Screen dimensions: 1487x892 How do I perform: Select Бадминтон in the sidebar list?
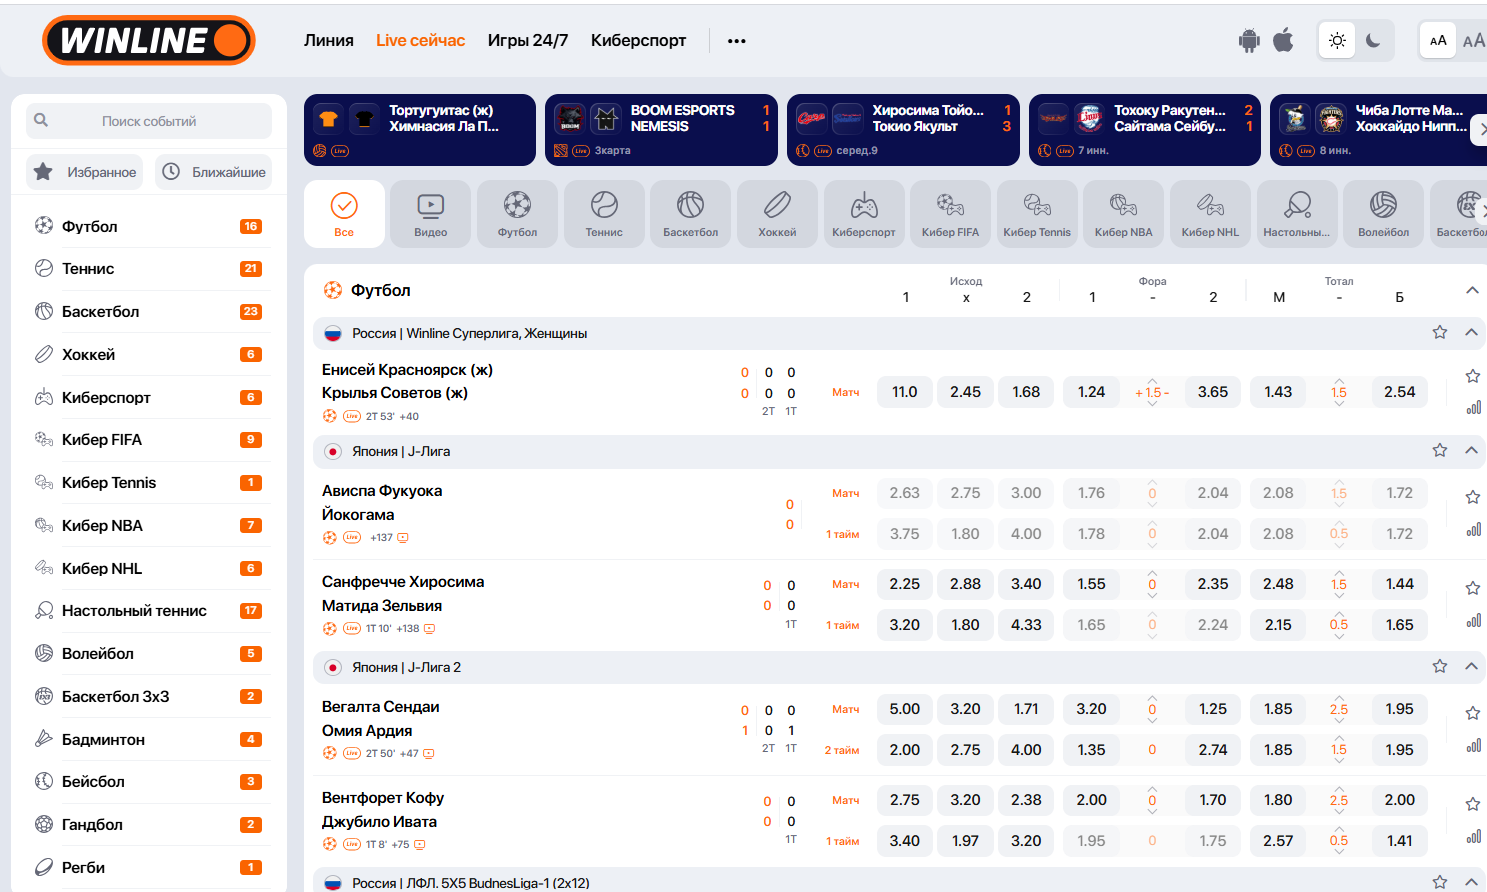coord(149,740)
